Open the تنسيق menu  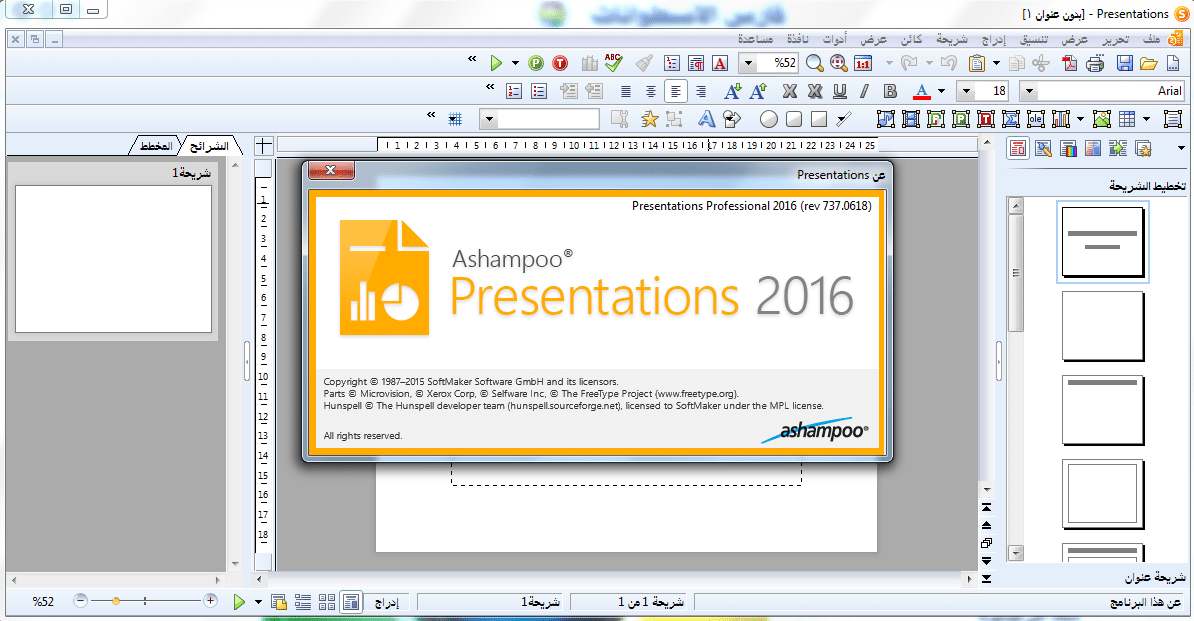click(1034, 40)
